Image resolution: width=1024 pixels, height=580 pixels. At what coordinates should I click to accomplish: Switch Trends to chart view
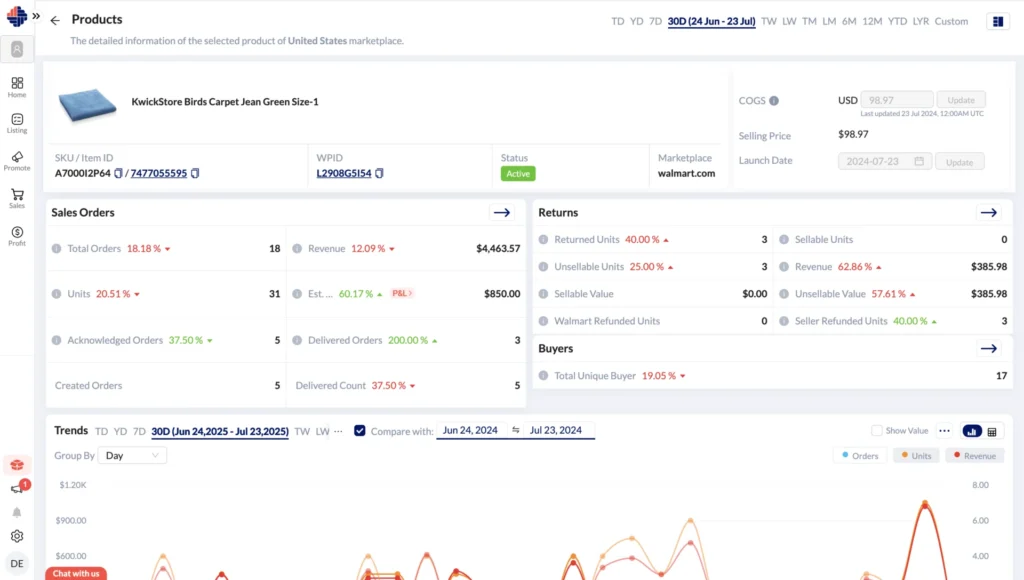(x=972, y=431)
